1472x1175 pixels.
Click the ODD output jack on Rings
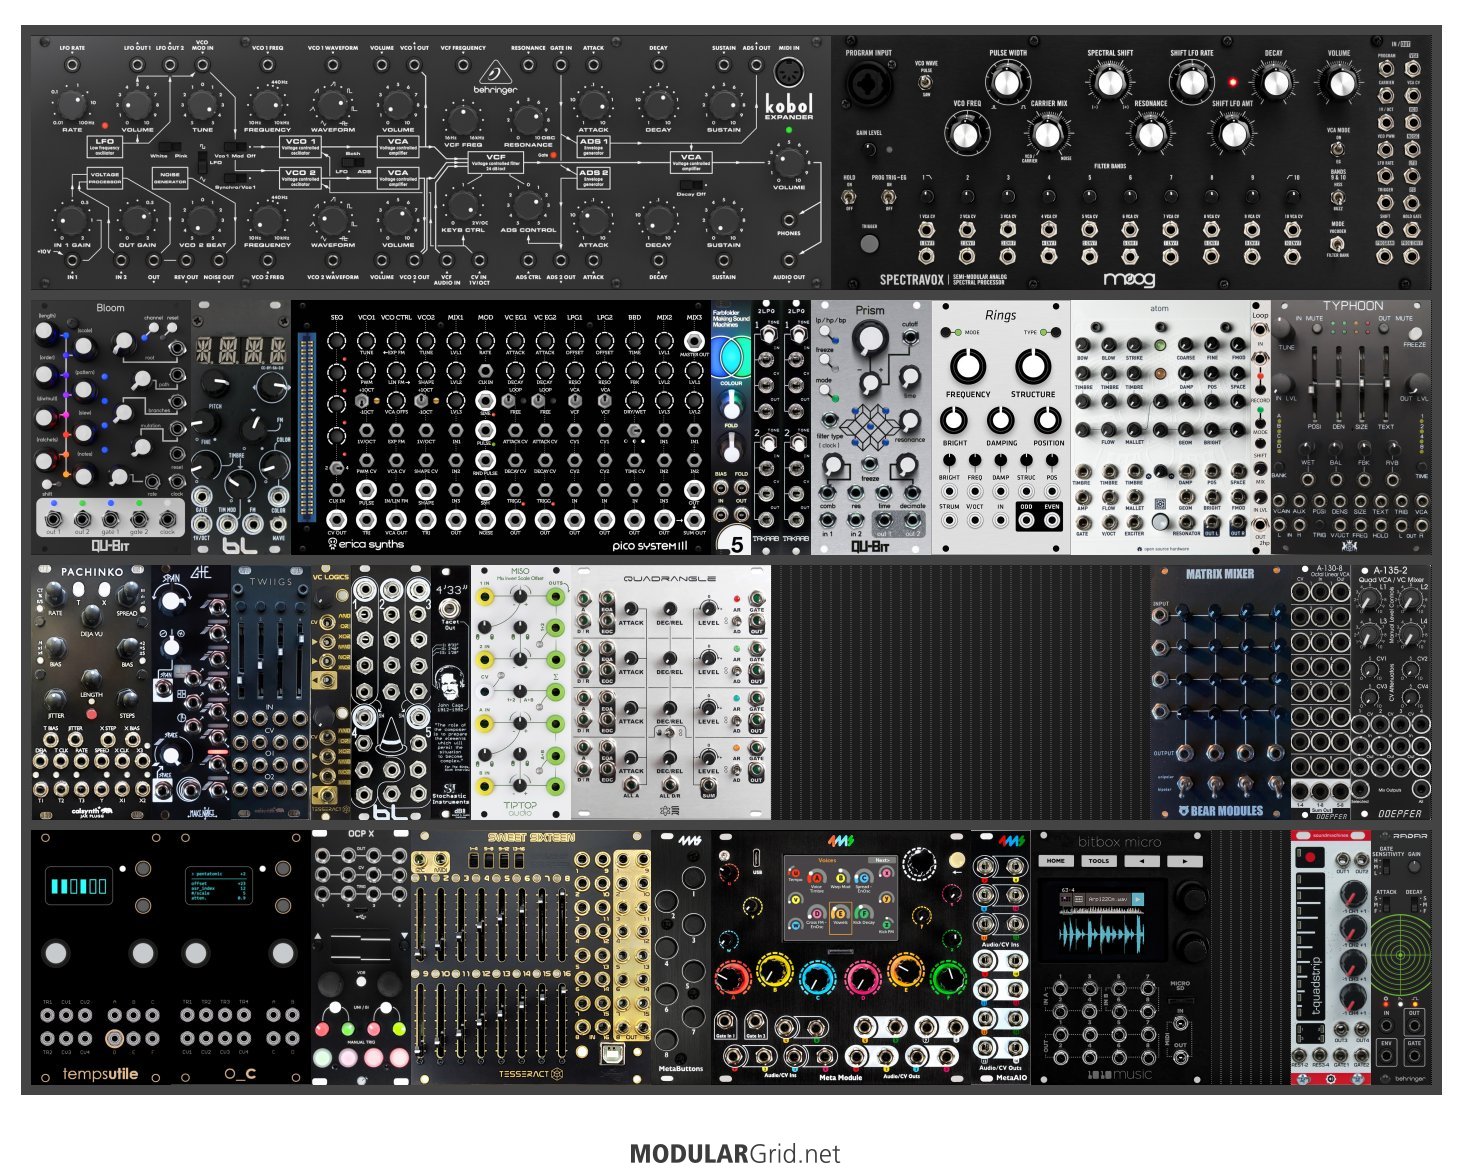pyautogui.click(x=1025, y=522)
